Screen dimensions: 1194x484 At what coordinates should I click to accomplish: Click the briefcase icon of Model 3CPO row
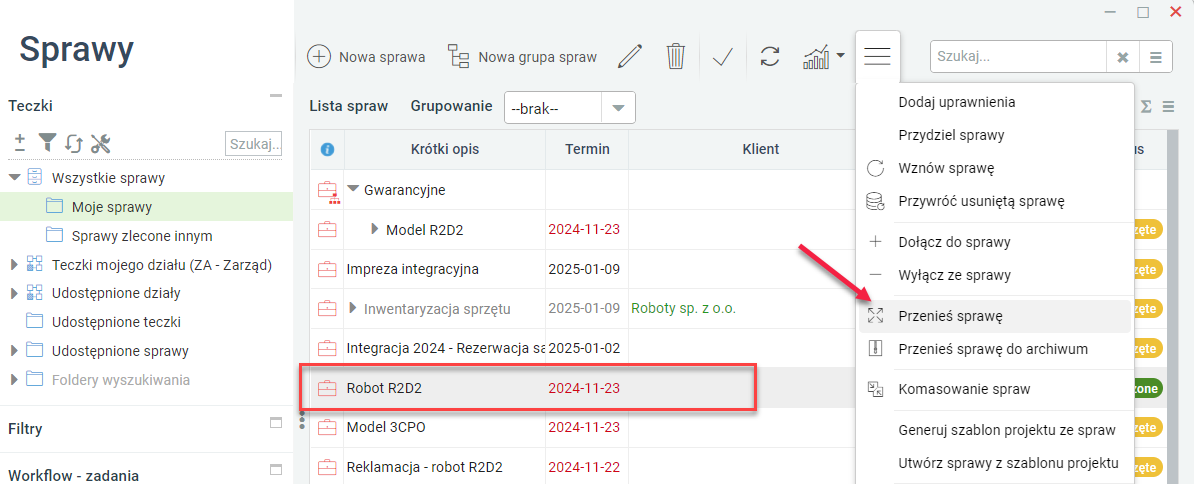[x=327, y=428]
